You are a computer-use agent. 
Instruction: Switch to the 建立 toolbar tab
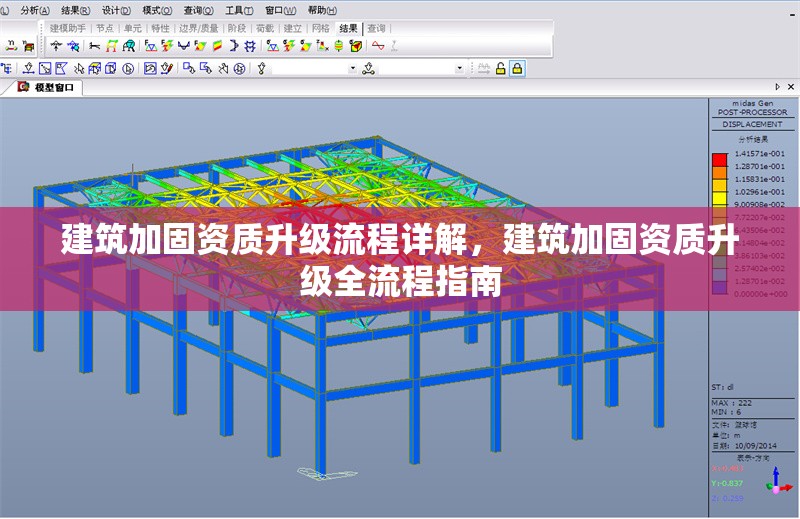293,29
